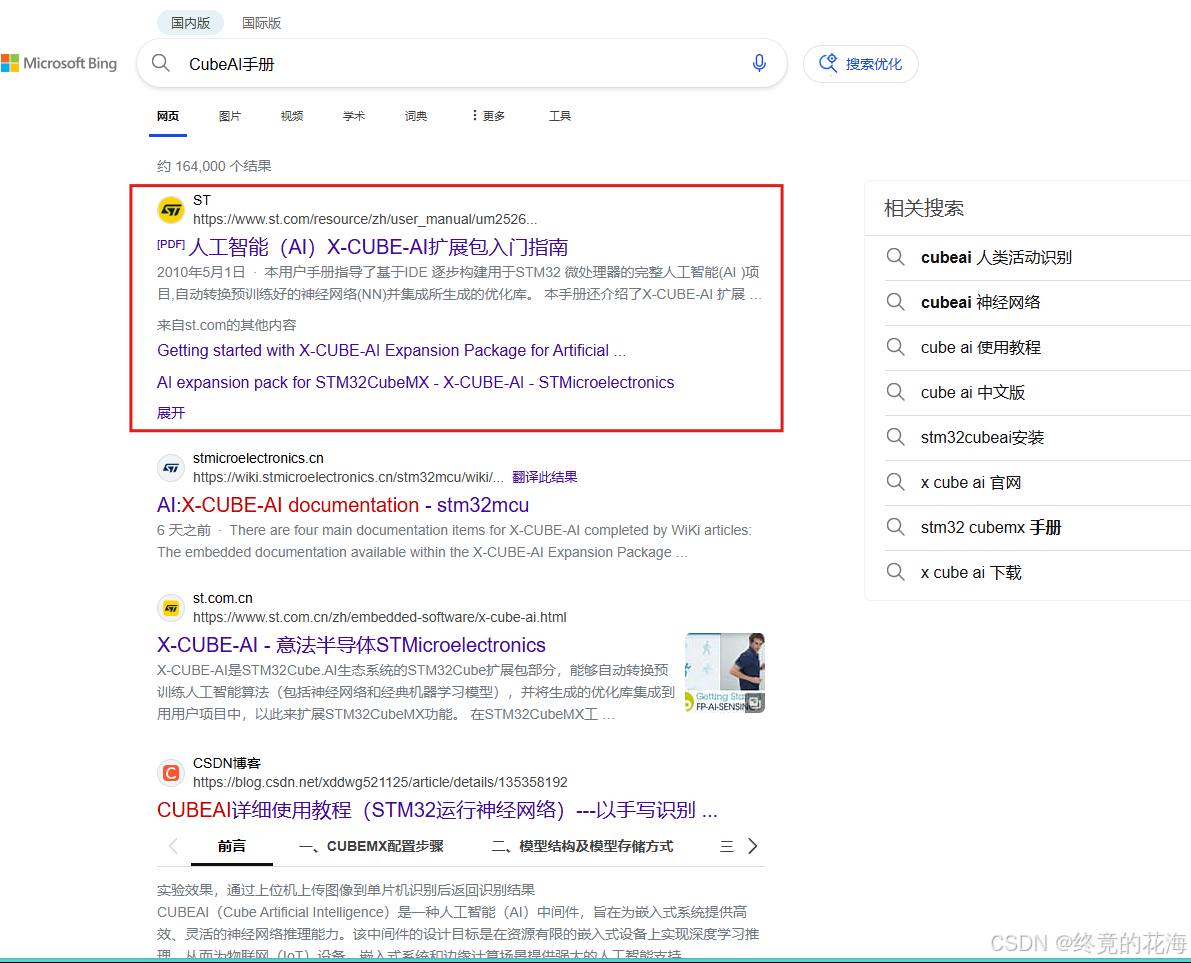Viewport: 1191px width, 963px height.
Task: Click the CSDN博客 favicon icon
Action: point(171,772)
